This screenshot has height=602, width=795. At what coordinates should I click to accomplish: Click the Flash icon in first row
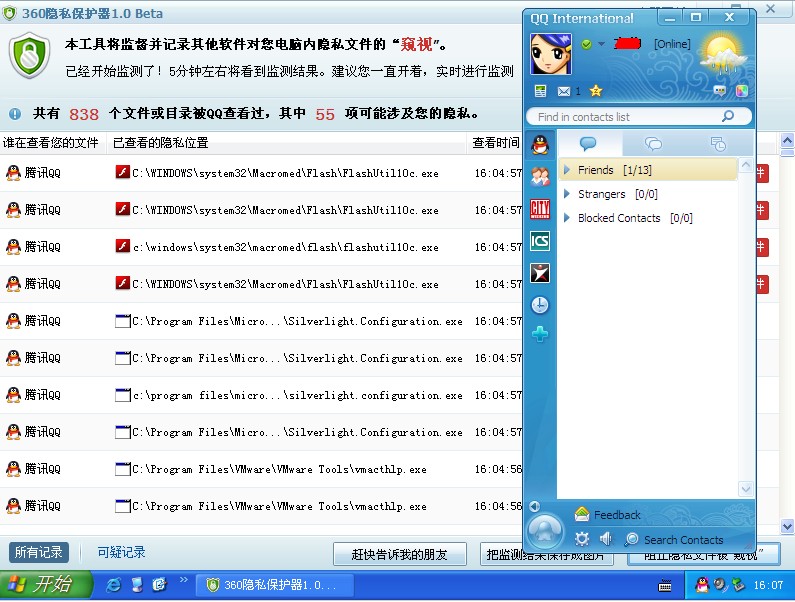point(122,172)
